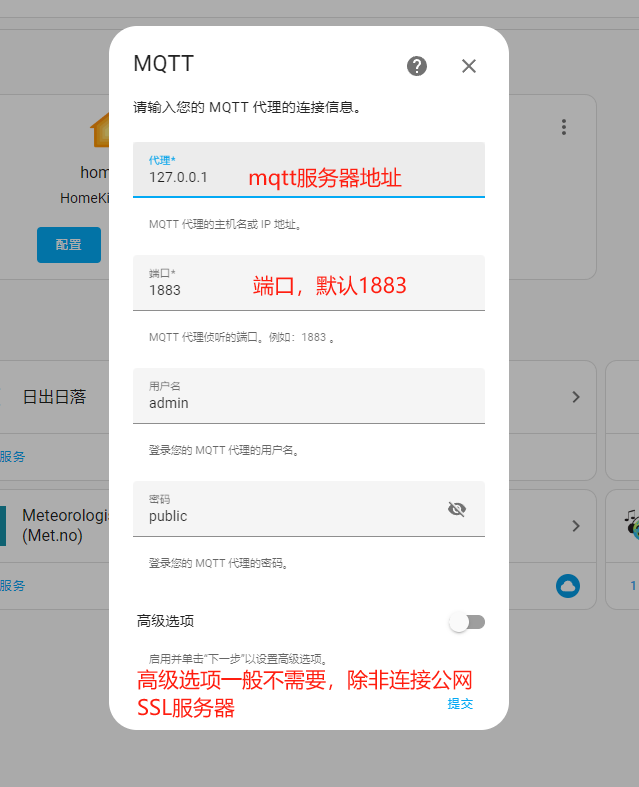Open 服务 link under 日出日落

click(x=13, y=456)
